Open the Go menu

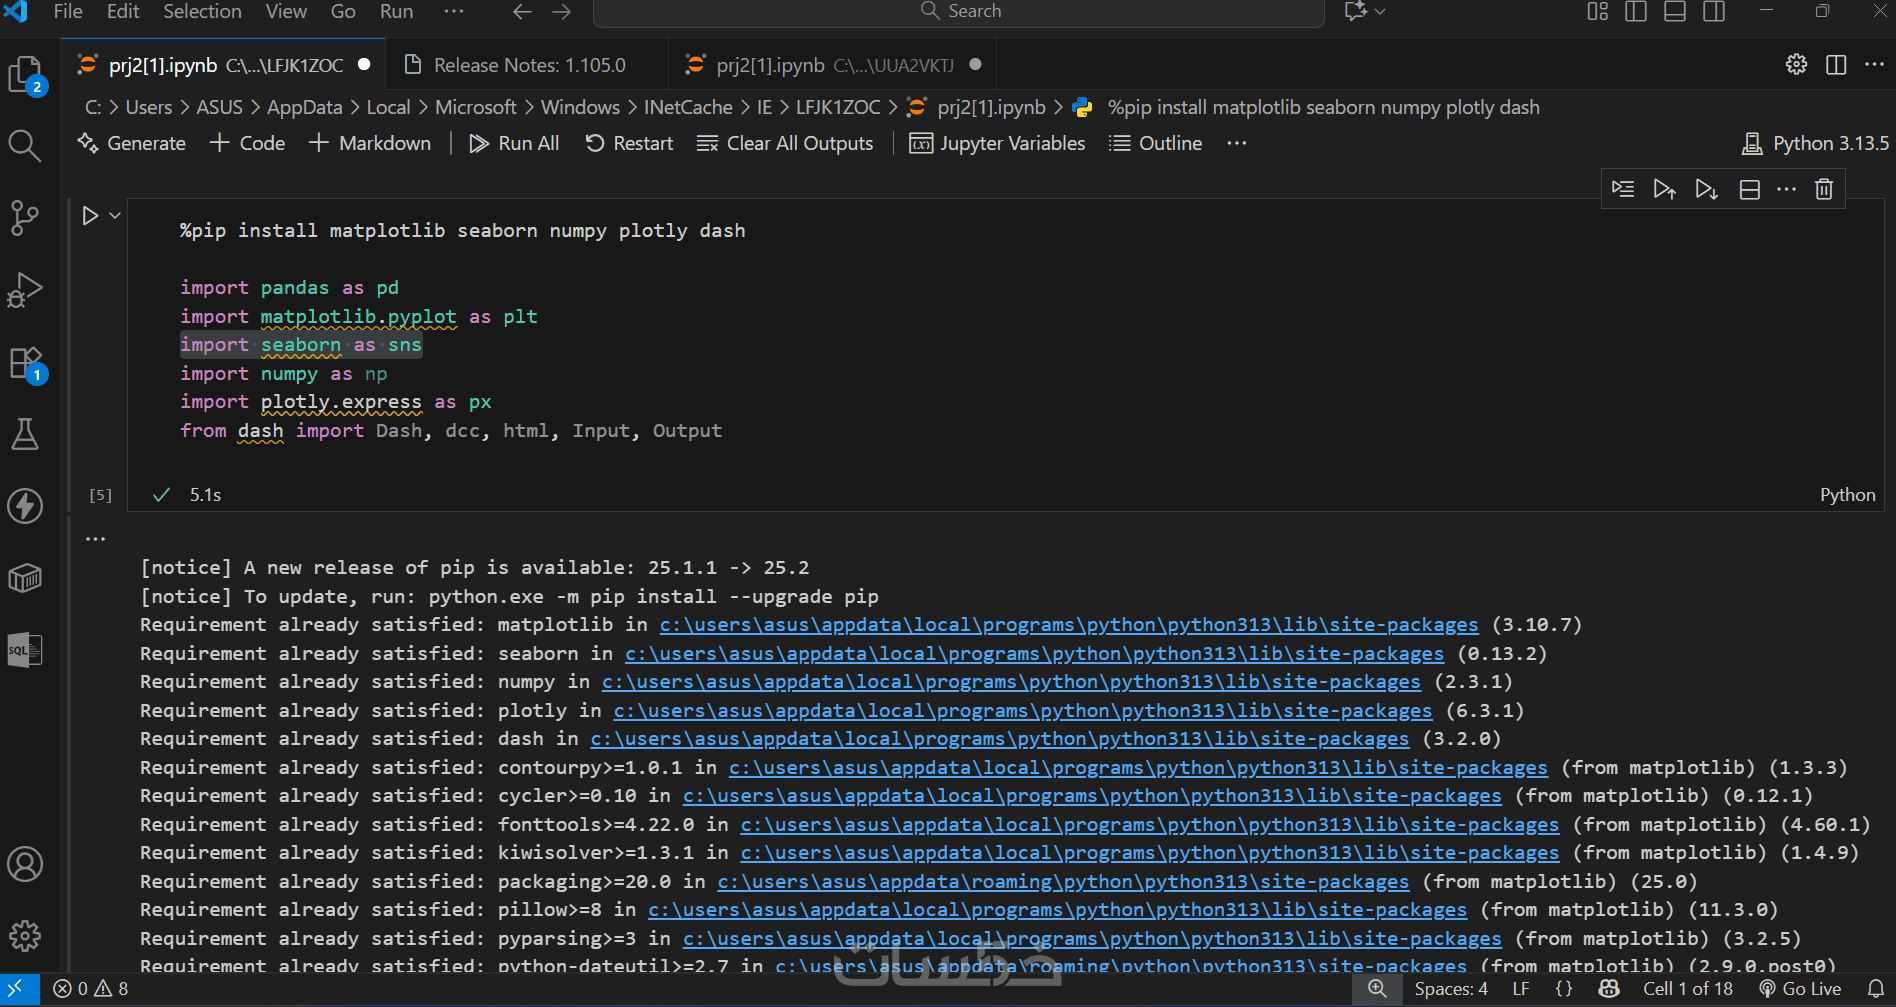(343, 11)
